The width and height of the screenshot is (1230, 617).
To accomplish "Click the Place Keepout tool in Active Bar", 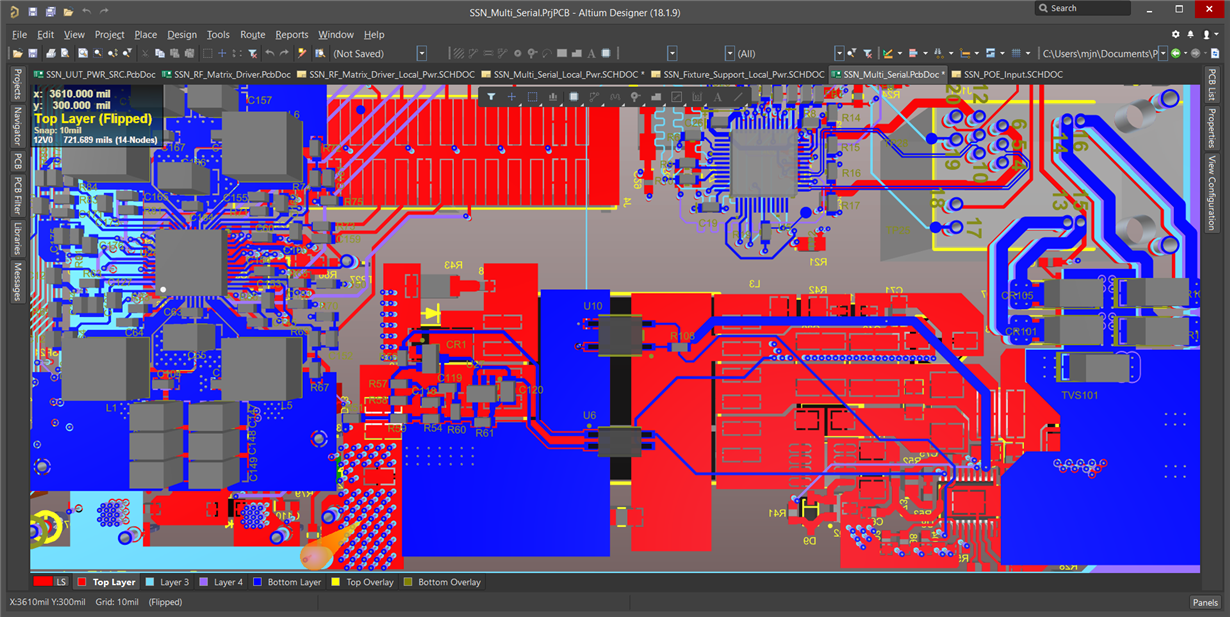I will coord(676,97).
